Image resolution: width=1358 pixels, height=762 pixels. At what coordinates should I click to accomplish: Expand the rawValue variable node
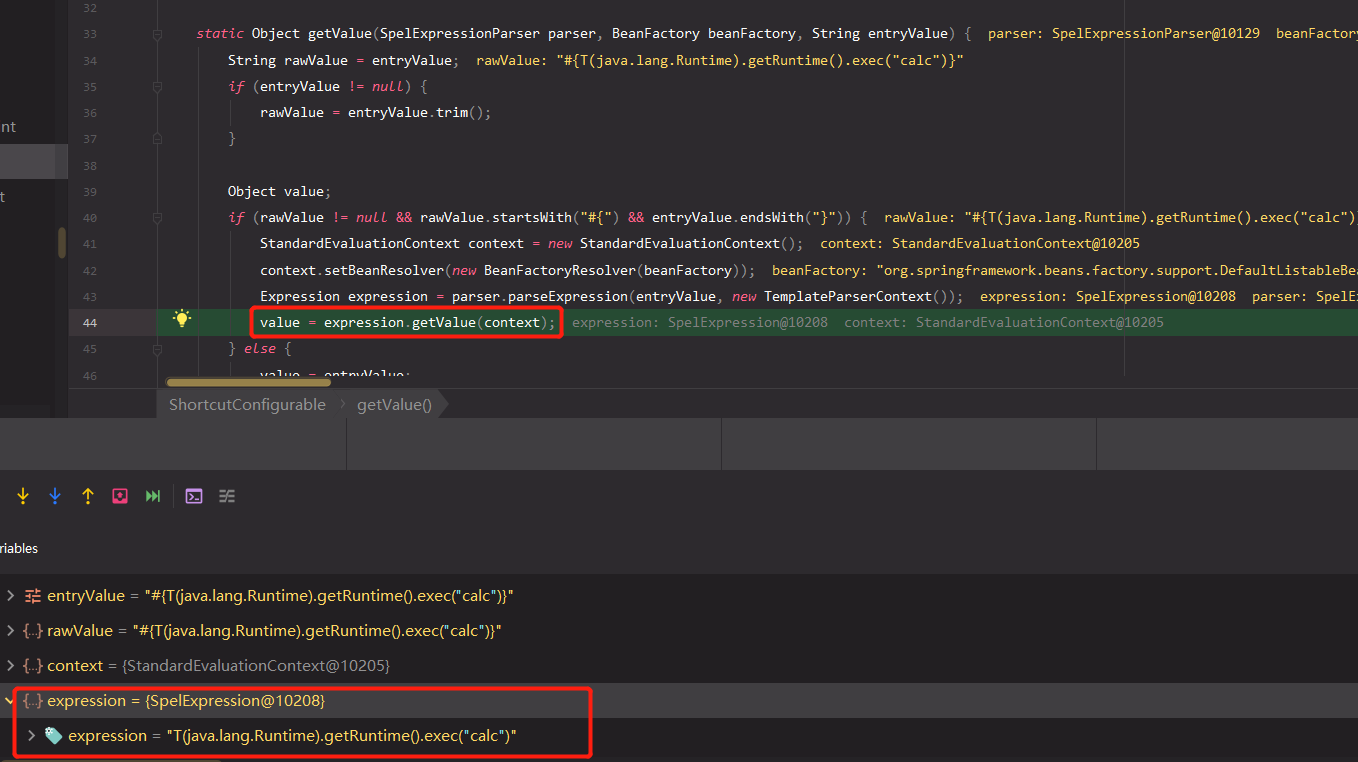10,631
